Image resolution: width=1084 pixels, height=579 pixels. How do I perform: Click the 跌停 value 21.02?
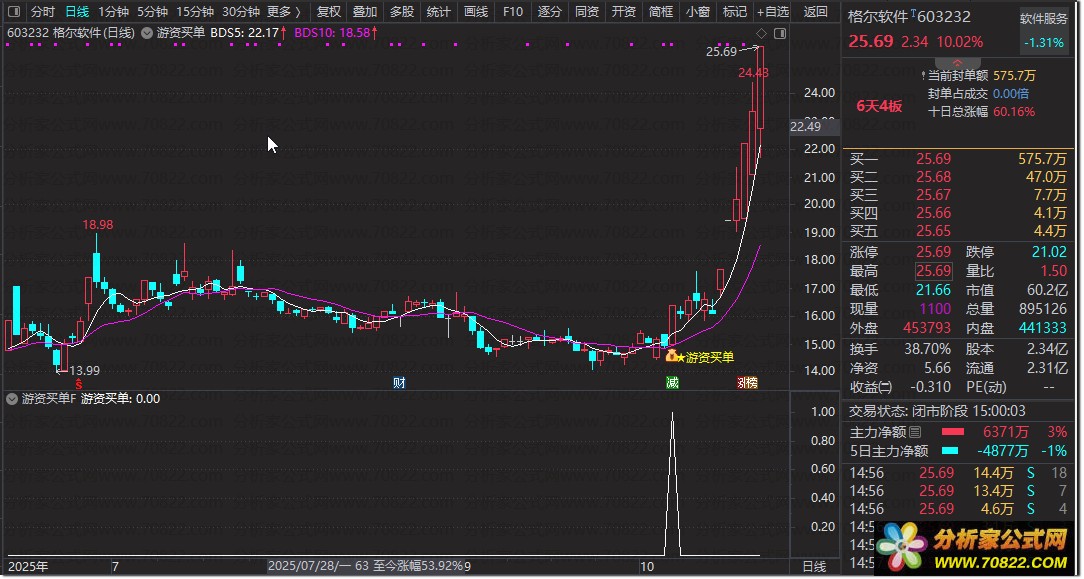[1049, 252]
